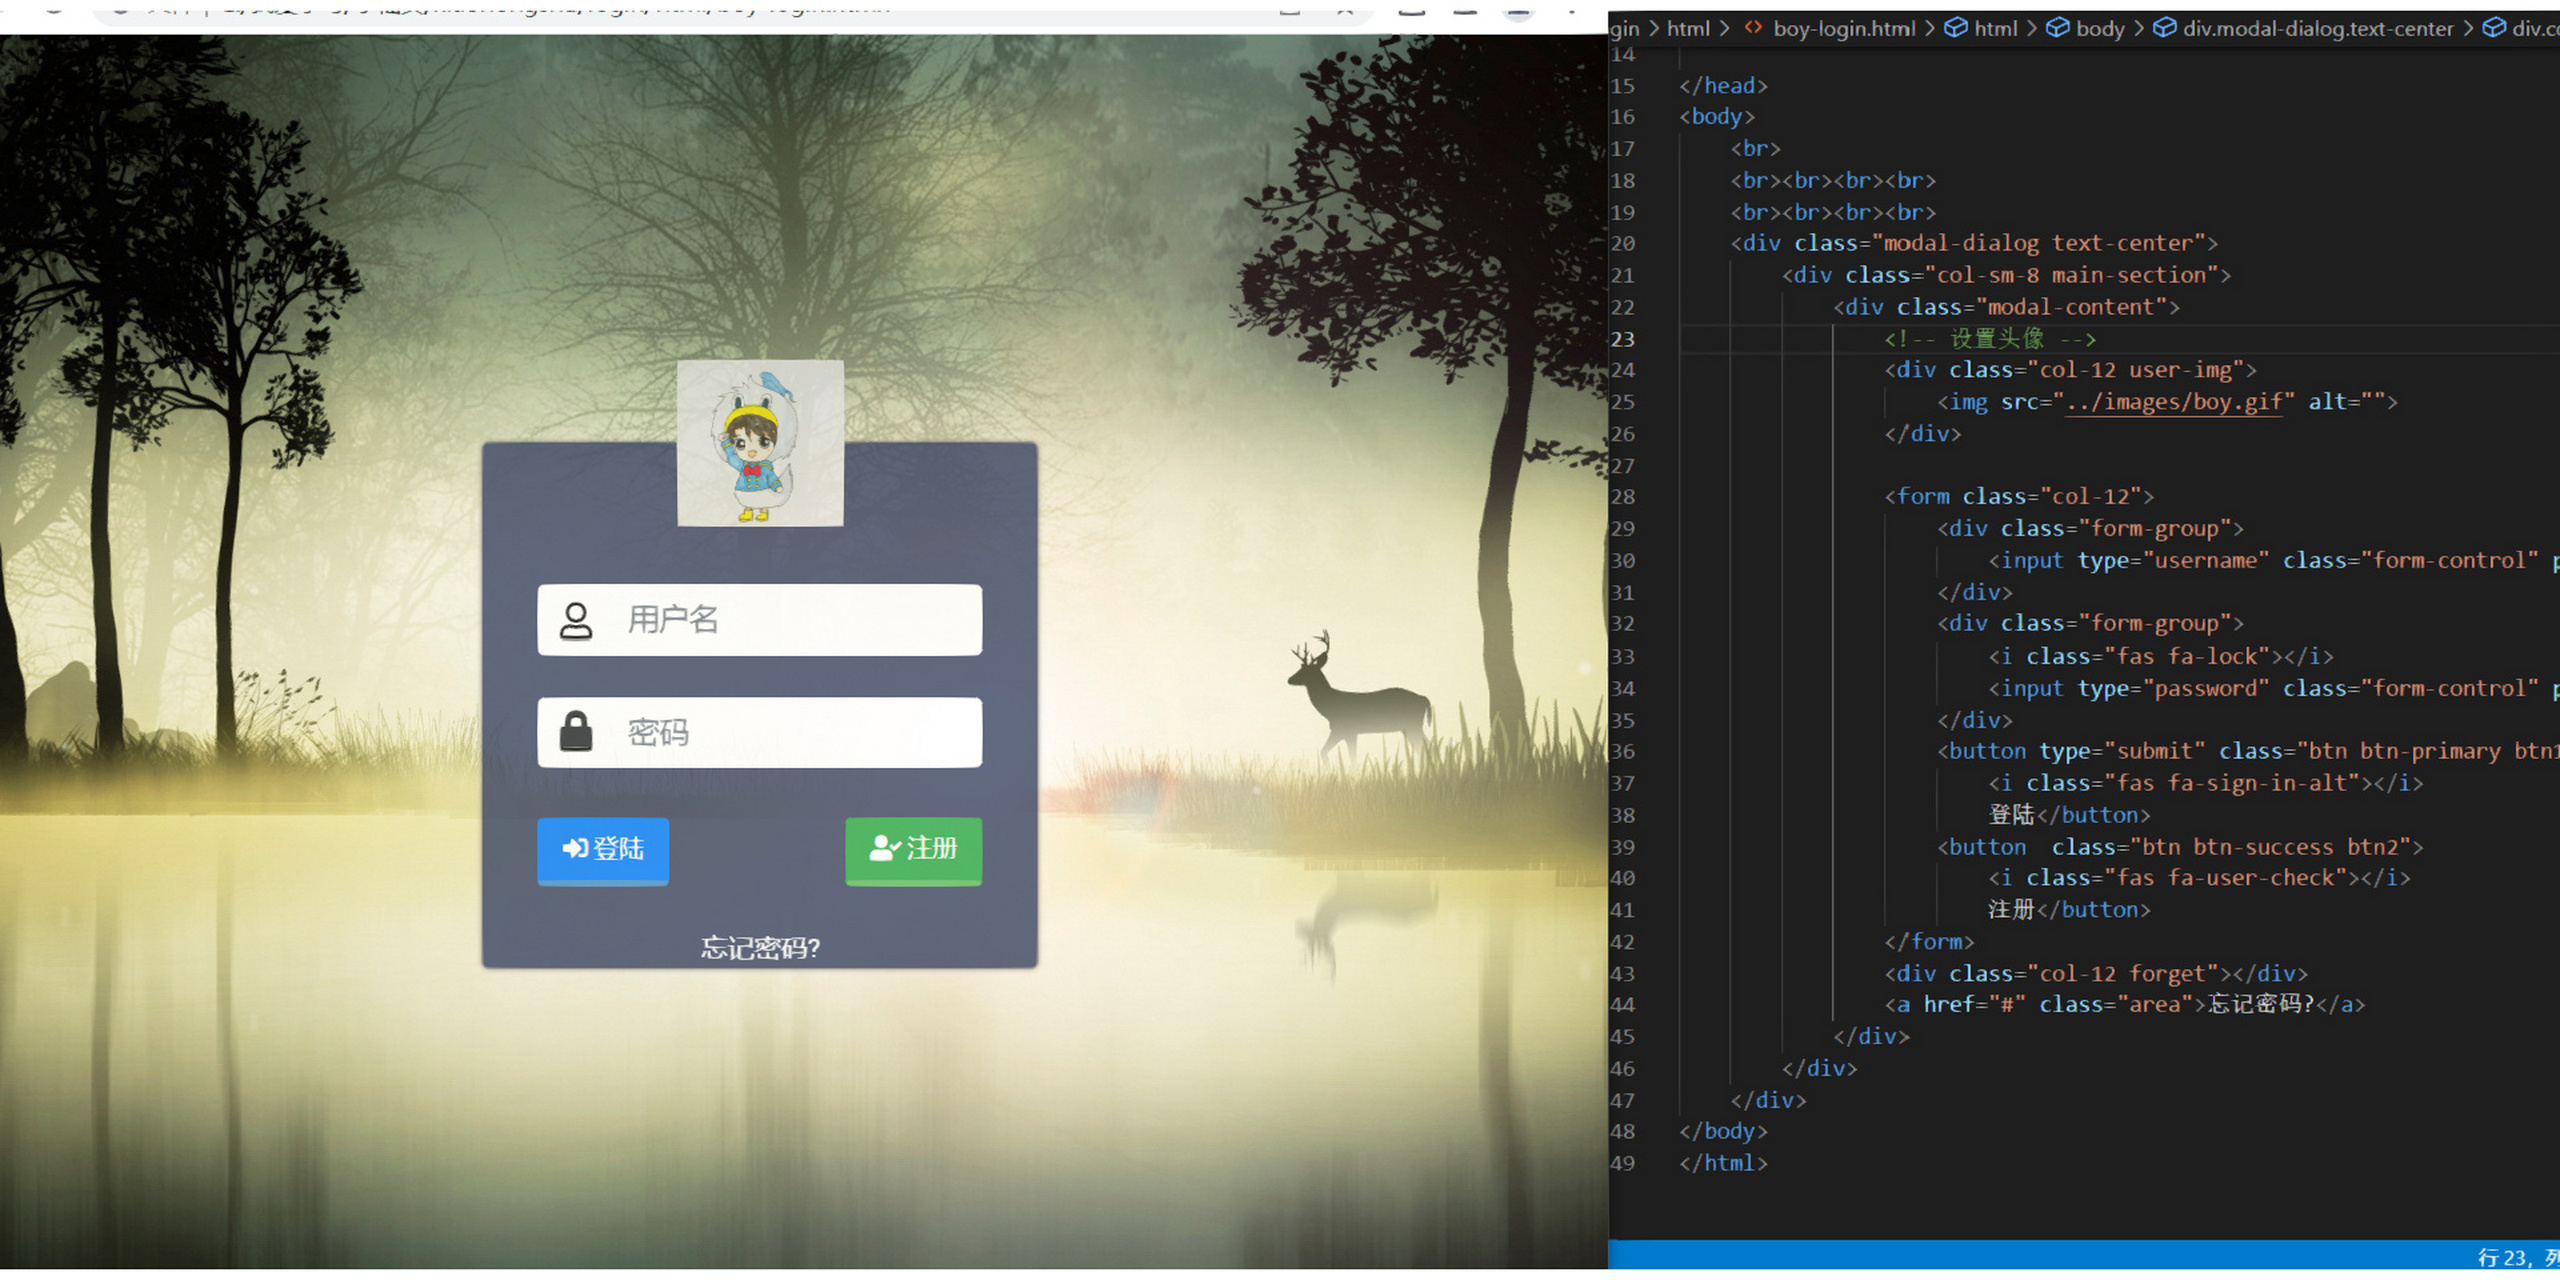2560x1280 pixels.
Task: Click the 忘记密码? link below the buttons
Action: (x=759, y=946)
